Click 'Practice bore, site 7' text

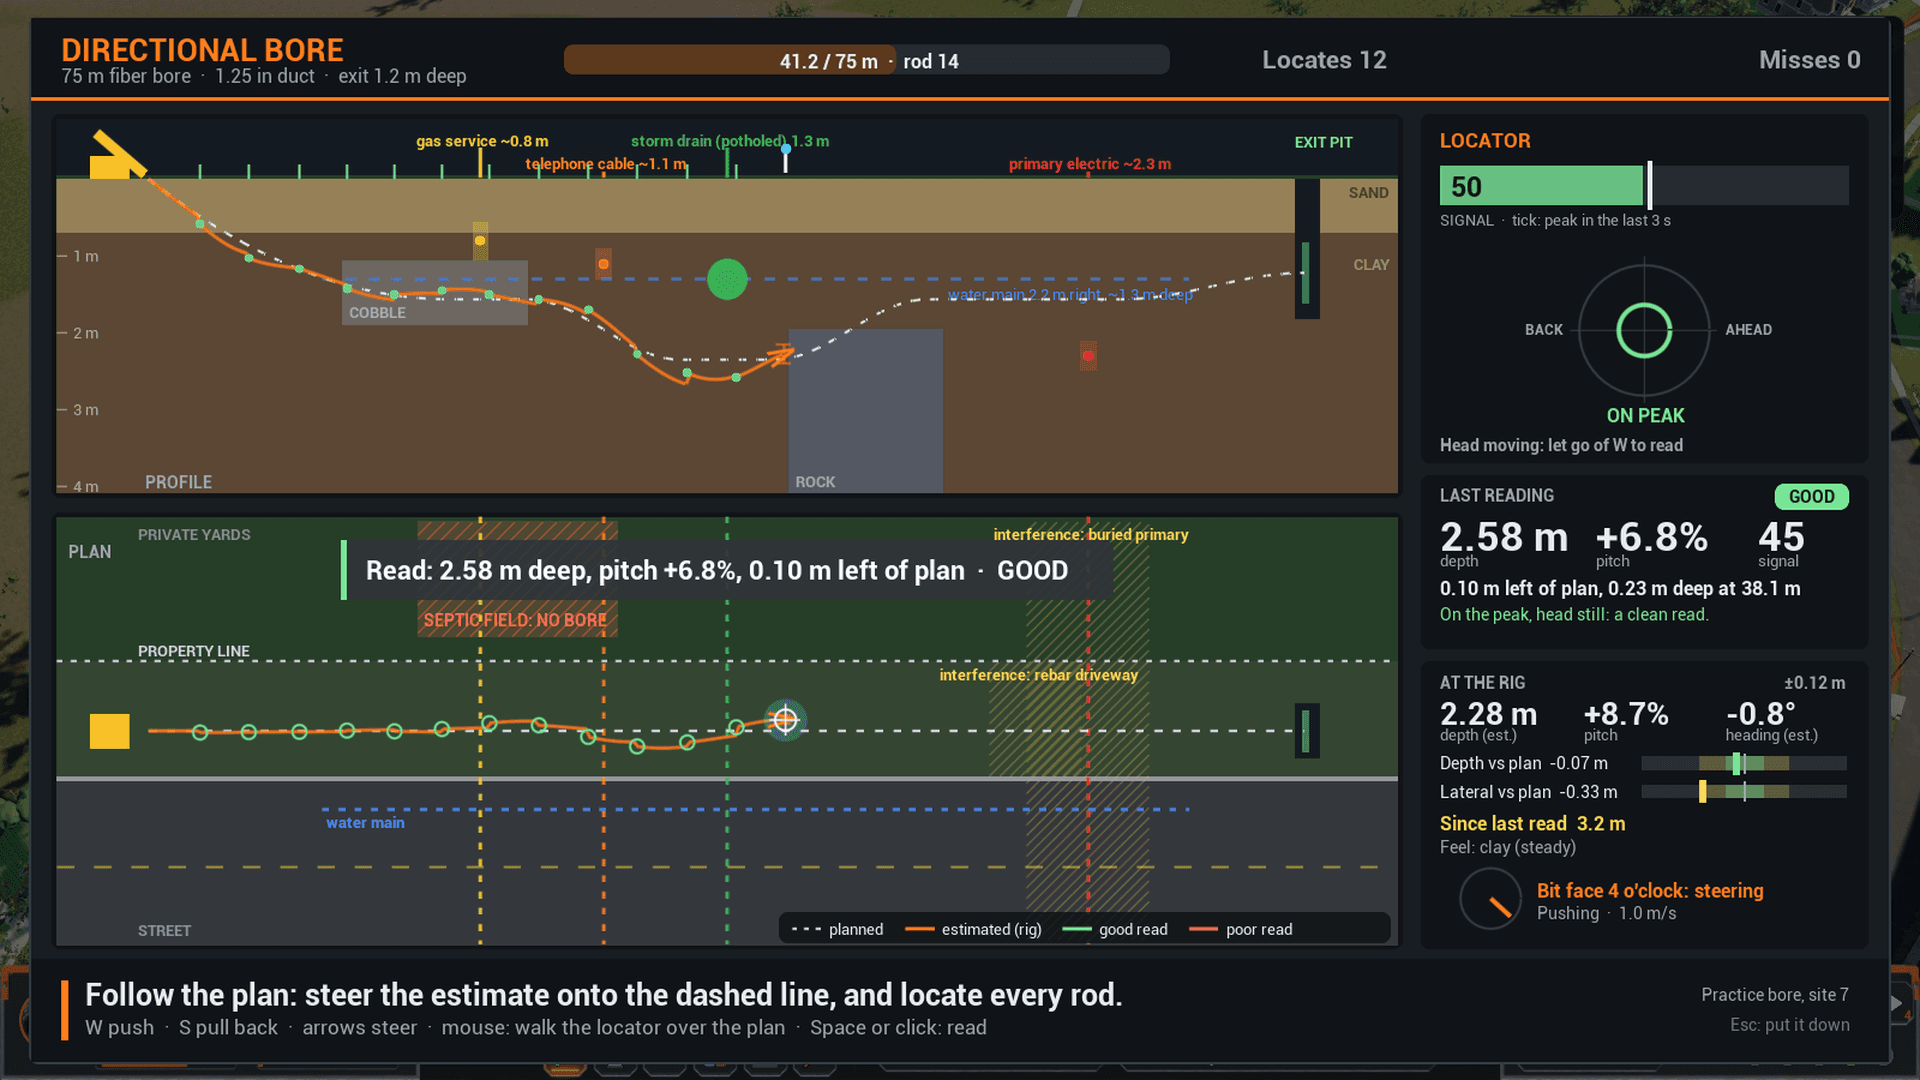pyautogui.click(x=1775, y=995)
